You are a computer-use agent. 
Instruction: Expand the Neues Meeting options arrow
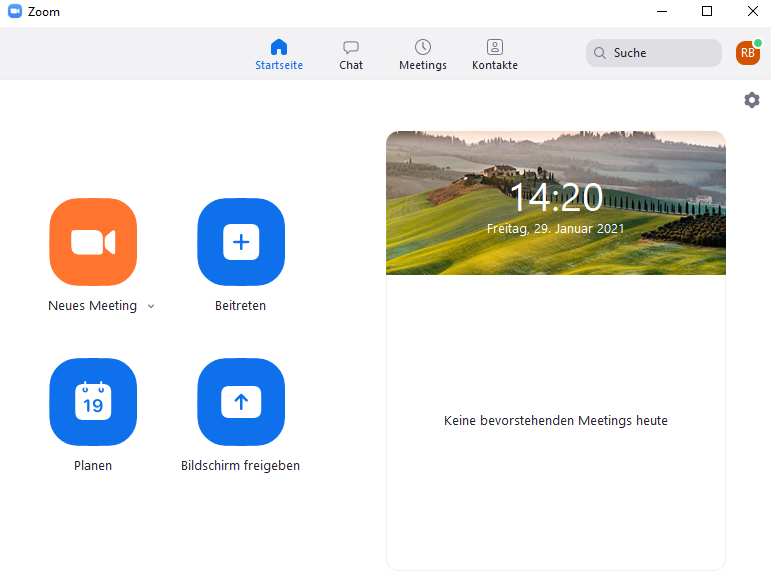(x=151, y=306)
